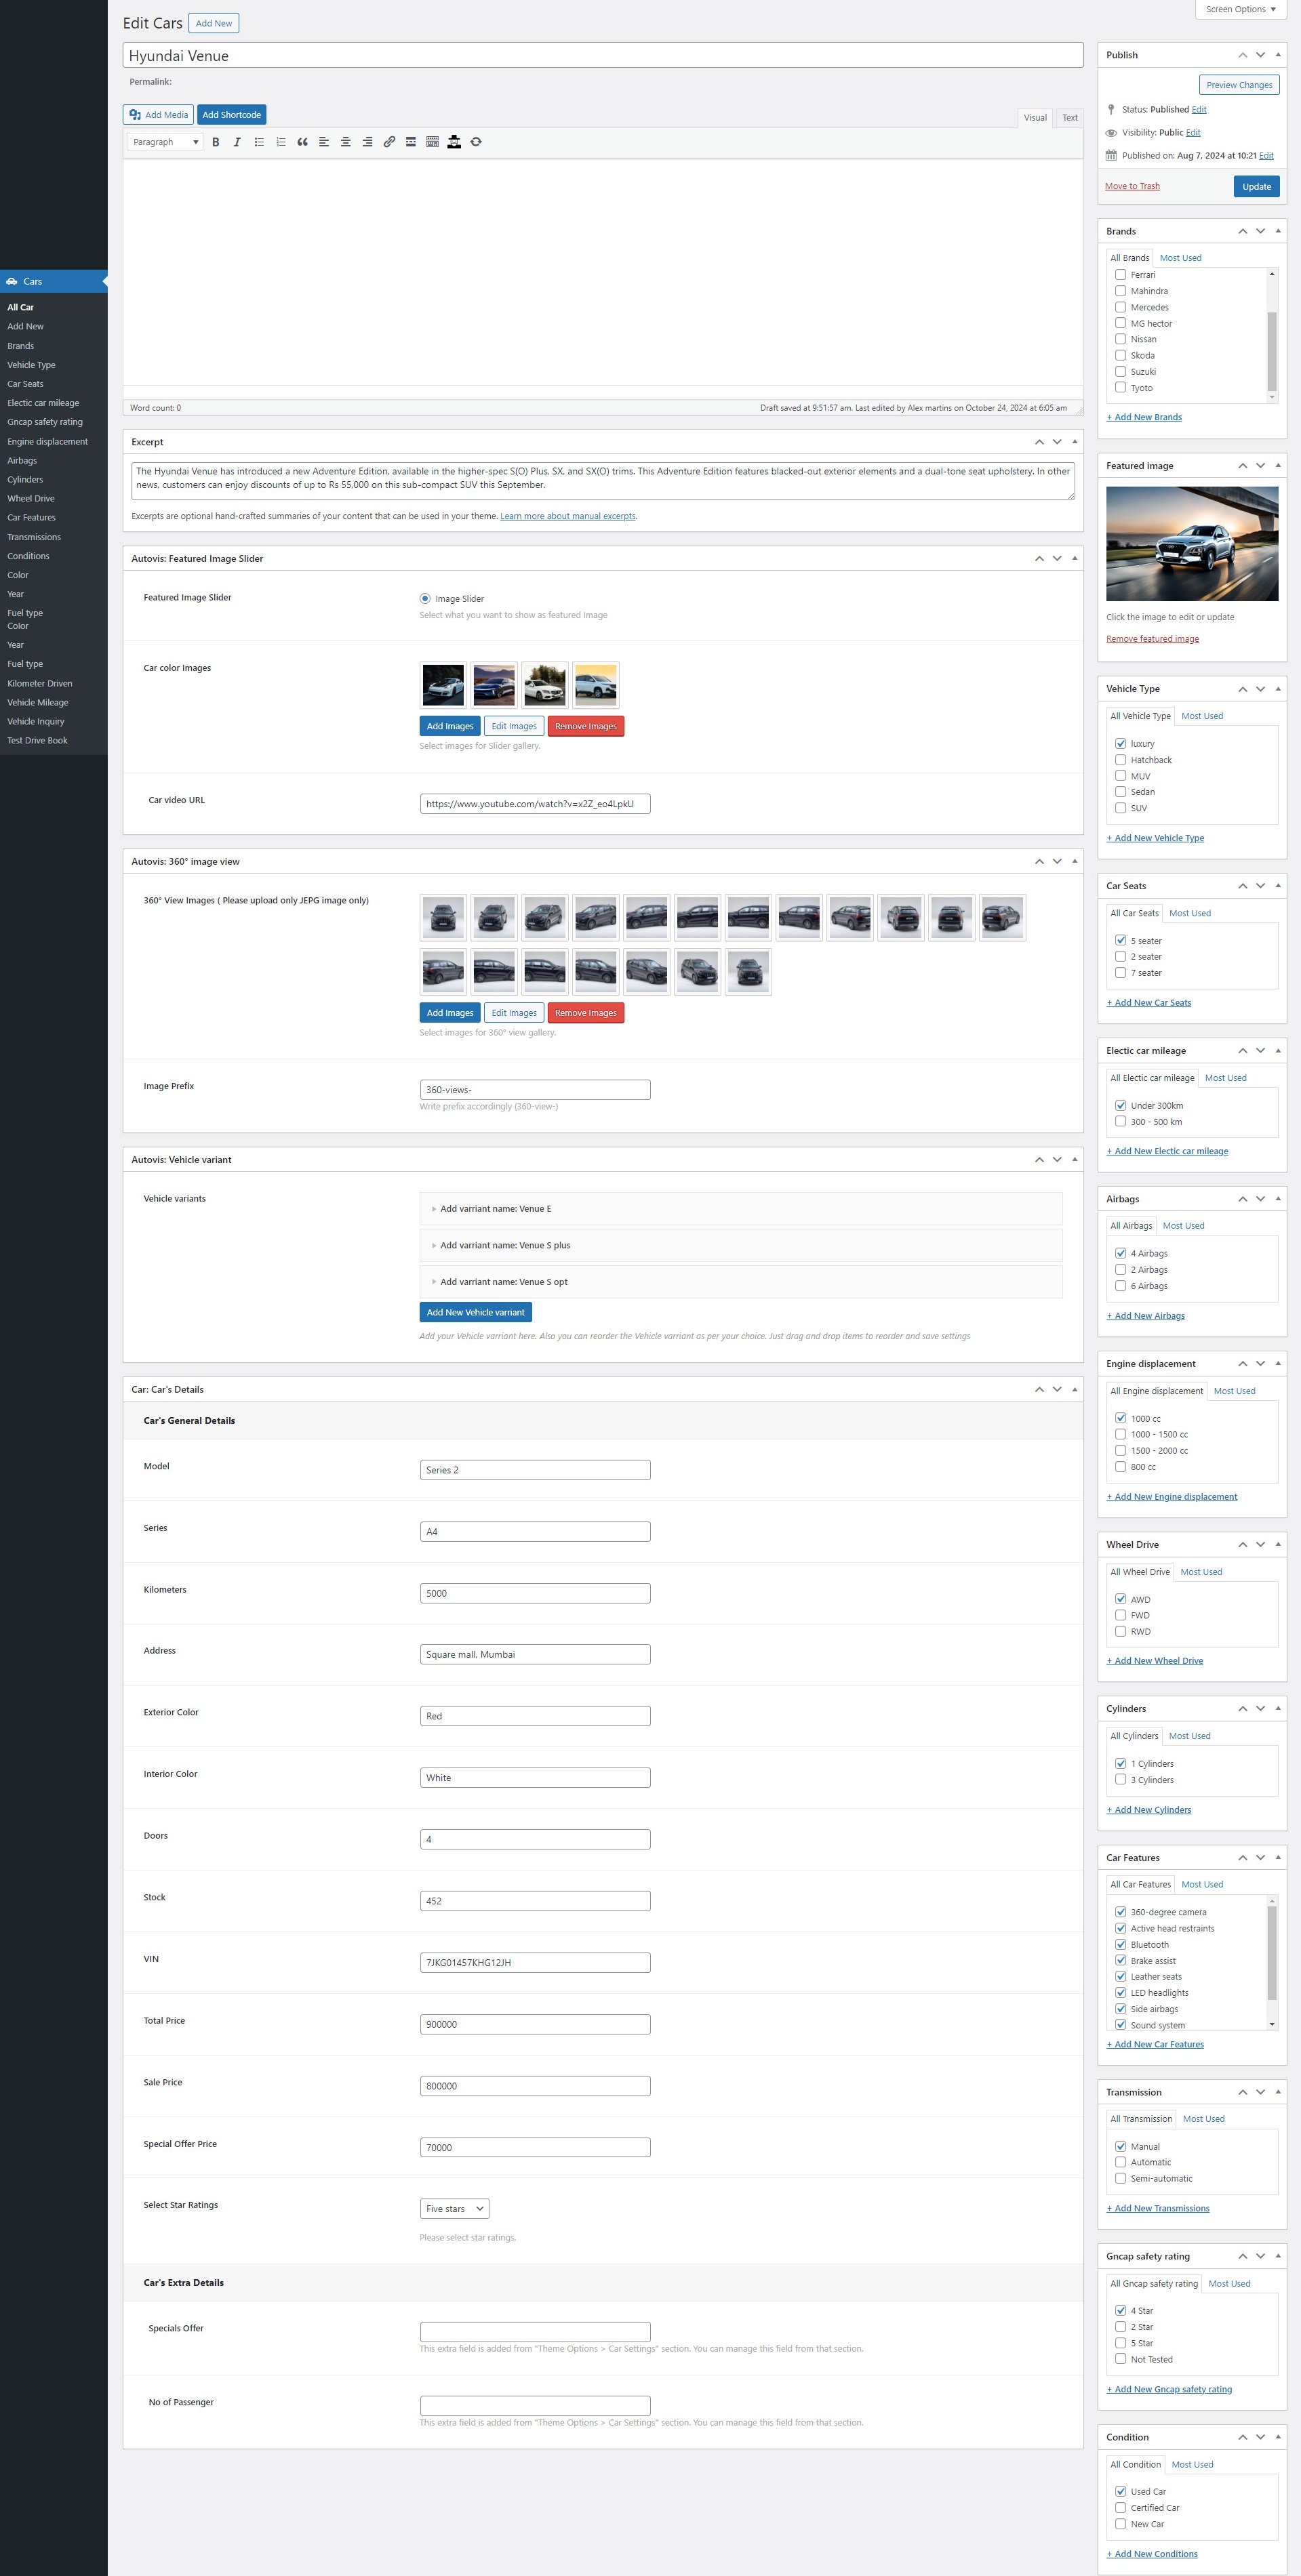The height and width of the screenshot is (2576, 1301).
Task: Check the Ferrari brand checkbox
Action: coord(1121,275)
